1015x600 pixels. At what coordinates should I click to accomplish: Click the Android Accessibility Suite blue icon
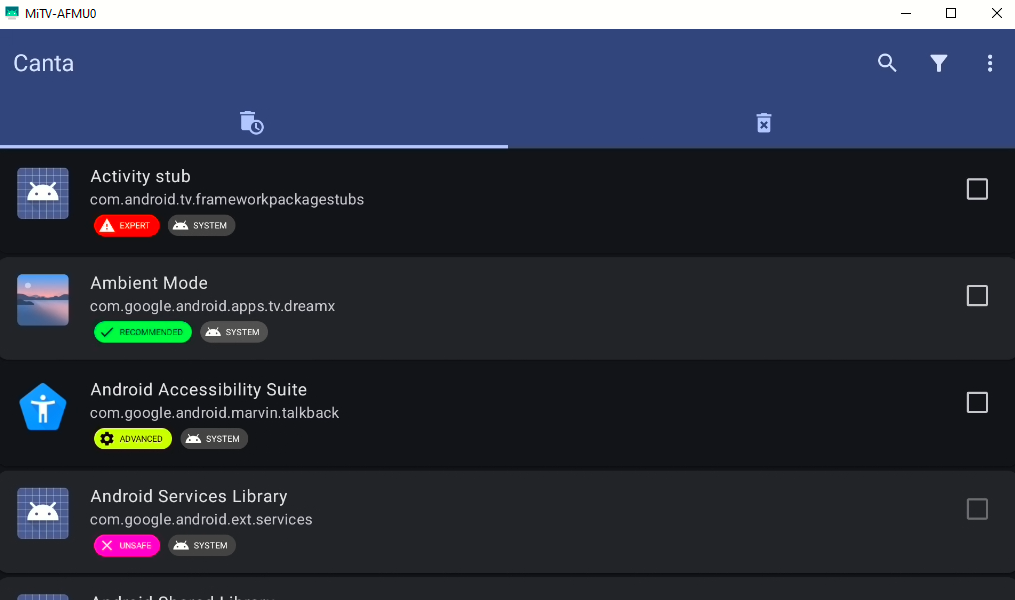pyautogui.click(x=43, y=407)
